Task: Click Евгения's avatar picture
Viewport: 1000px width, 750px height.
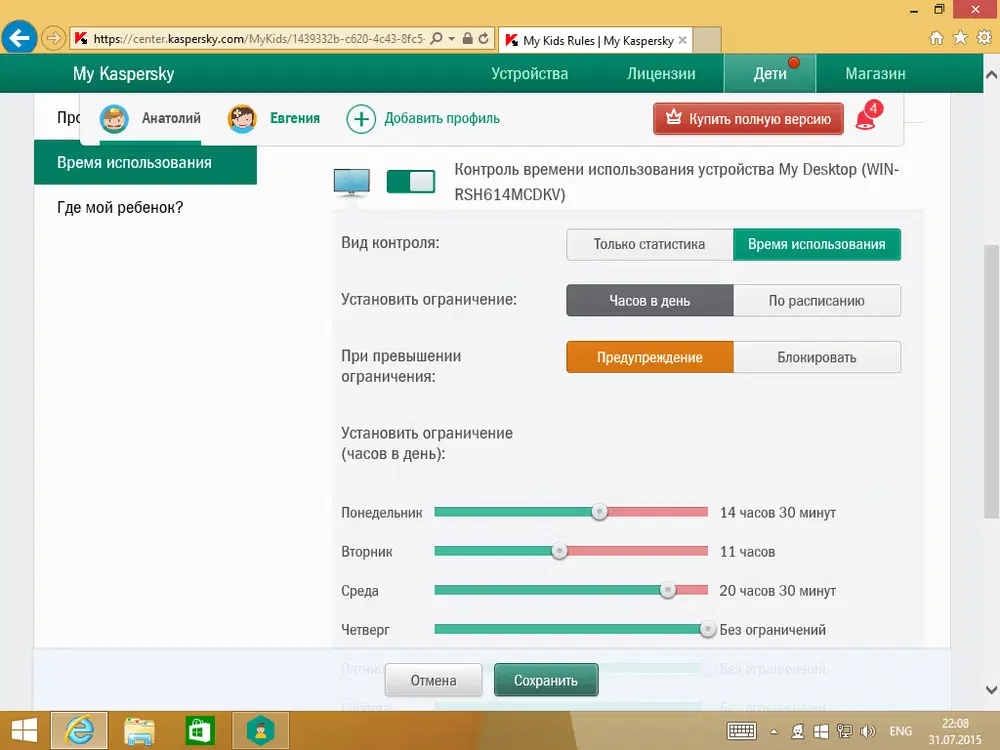Action: point(242,119)
